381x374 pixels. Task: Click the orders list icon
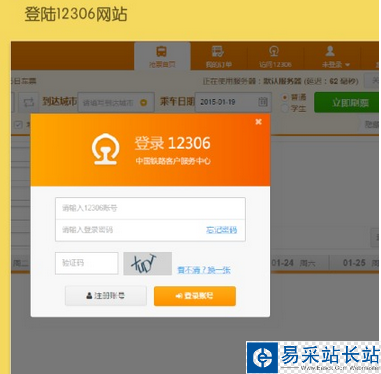pyautogui.click(x=218, y=51)
